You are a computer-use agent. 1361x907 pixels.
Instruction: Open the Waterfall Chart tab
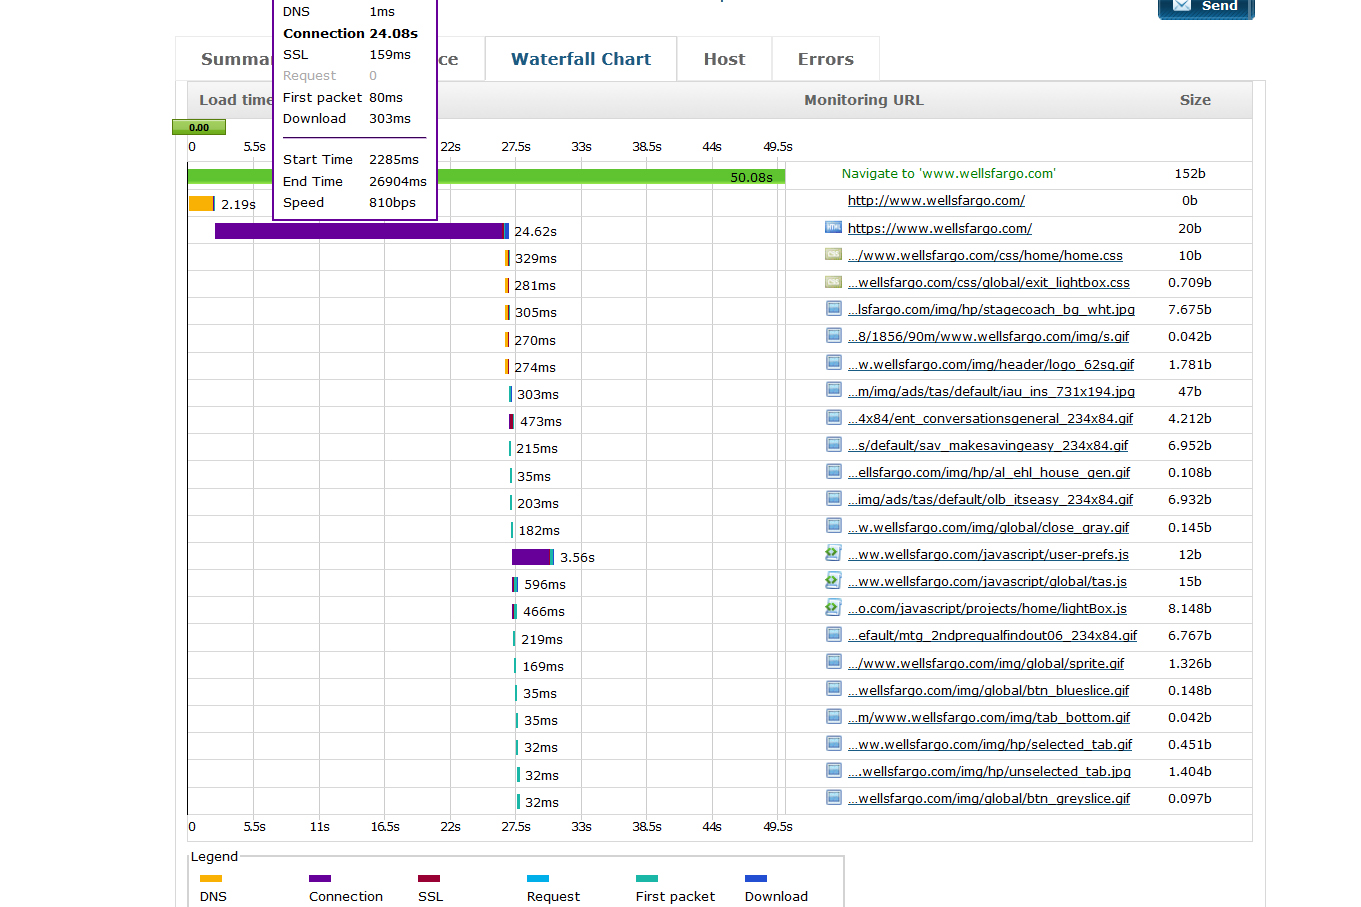581,59
